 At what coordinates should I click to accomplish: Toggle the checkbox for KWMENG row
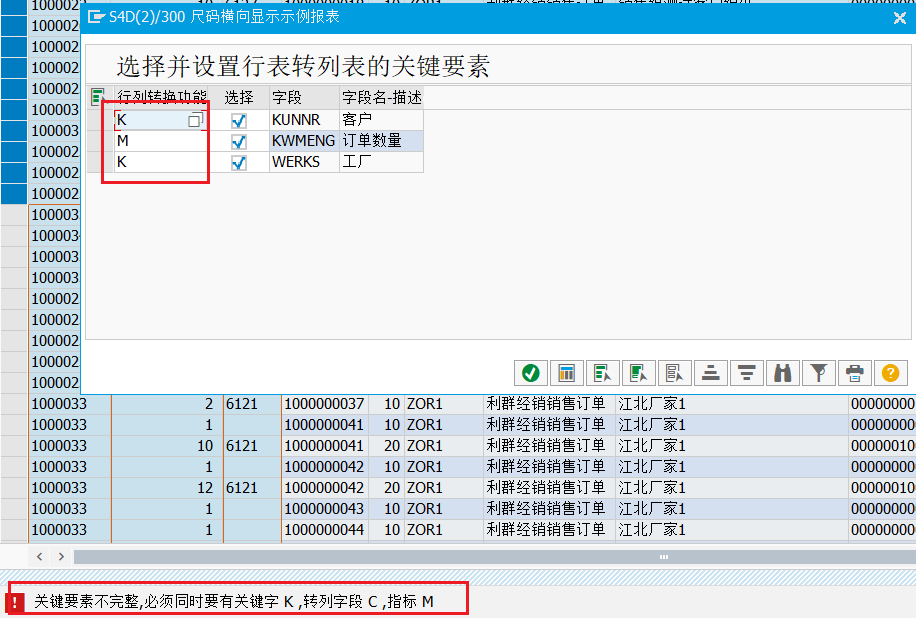pos(238,141)
